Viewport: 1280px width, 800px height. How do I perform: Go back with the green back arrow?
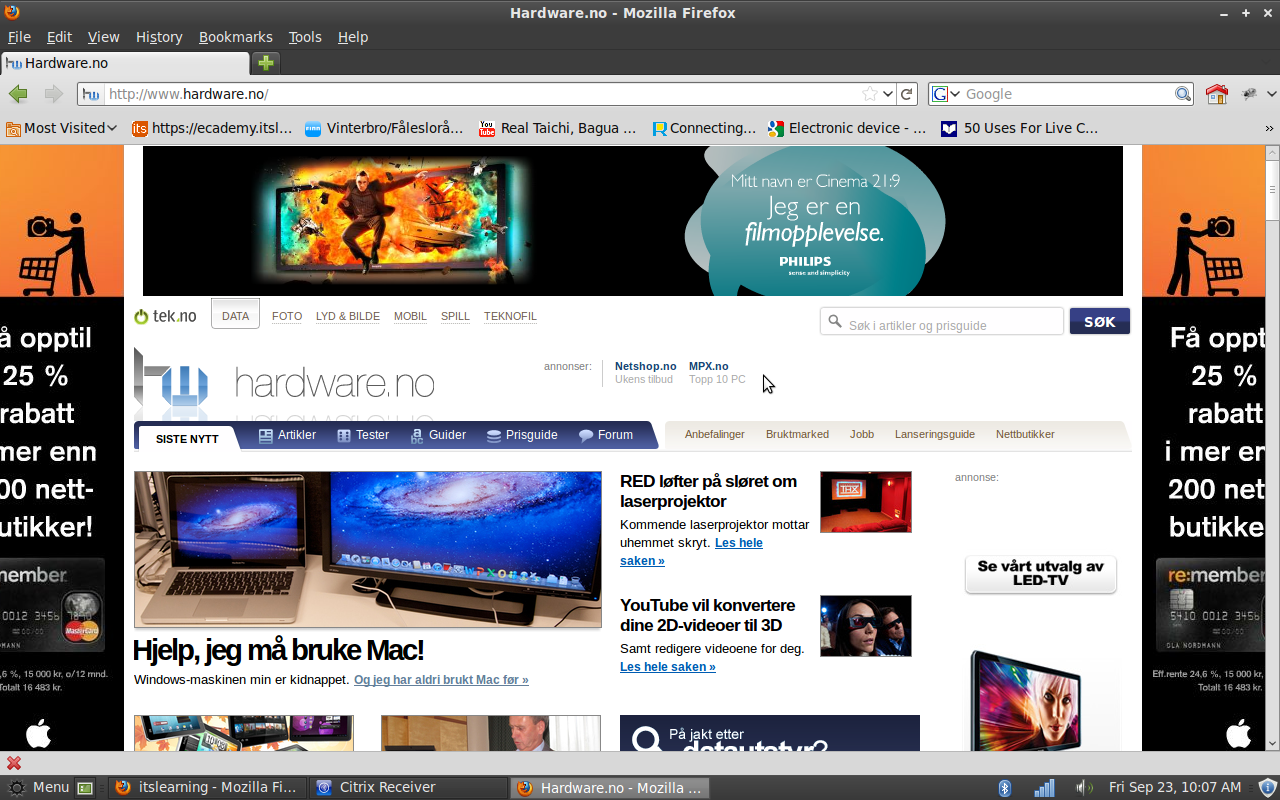coord(18,94)
